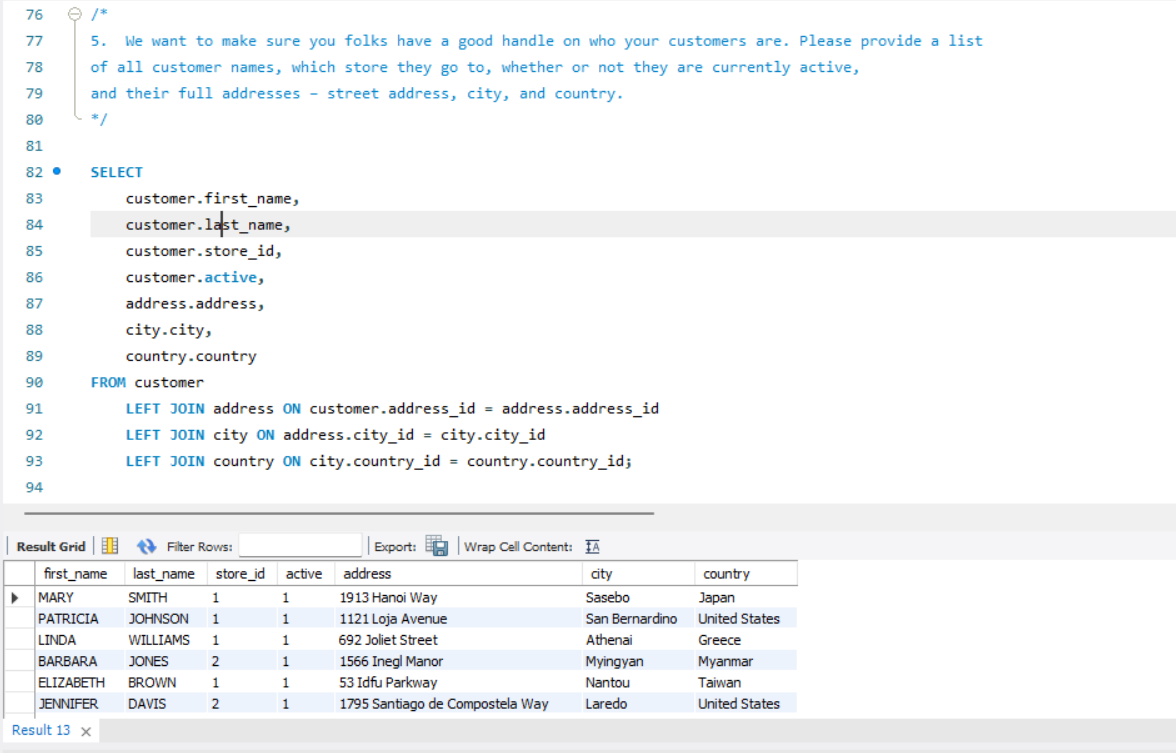
Task: Click the editor horizontal scrollbar
Action: pyautogui.click(x=339, y=514)
